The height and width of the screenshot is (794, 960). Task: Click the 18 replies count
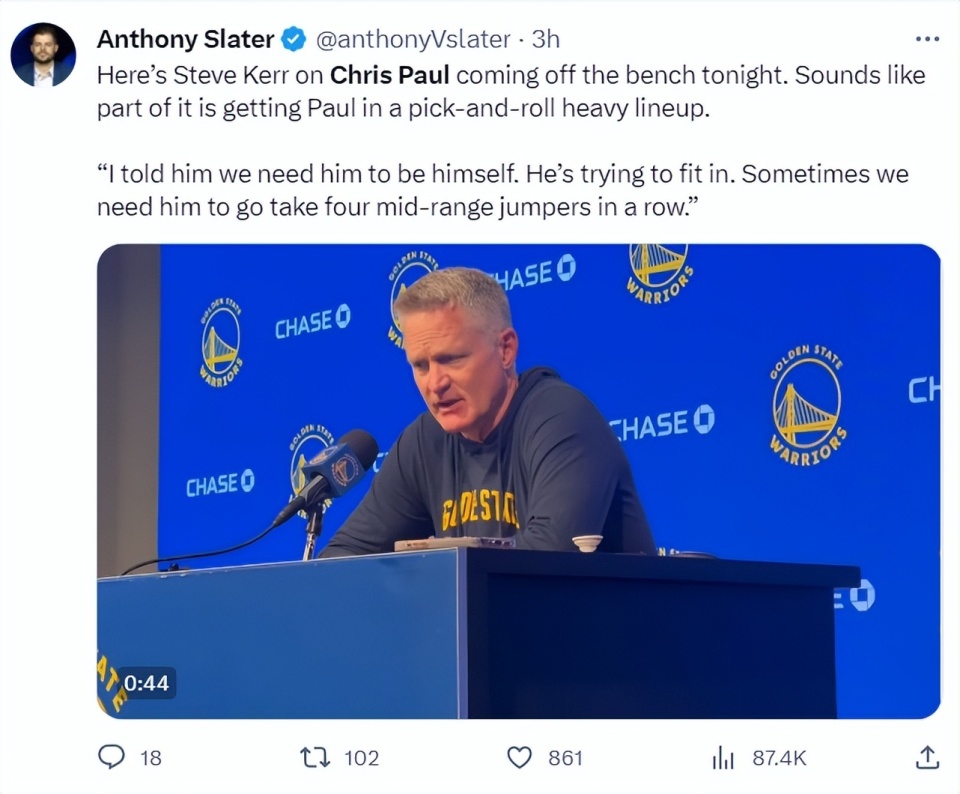pos(150,758)
